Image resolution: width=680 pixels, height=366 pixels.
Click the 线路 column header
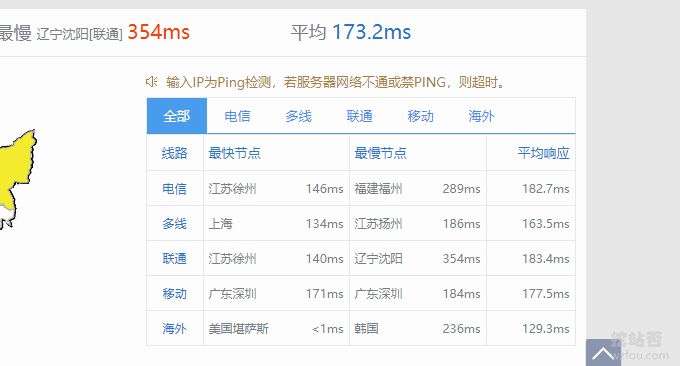click(175, 153)
